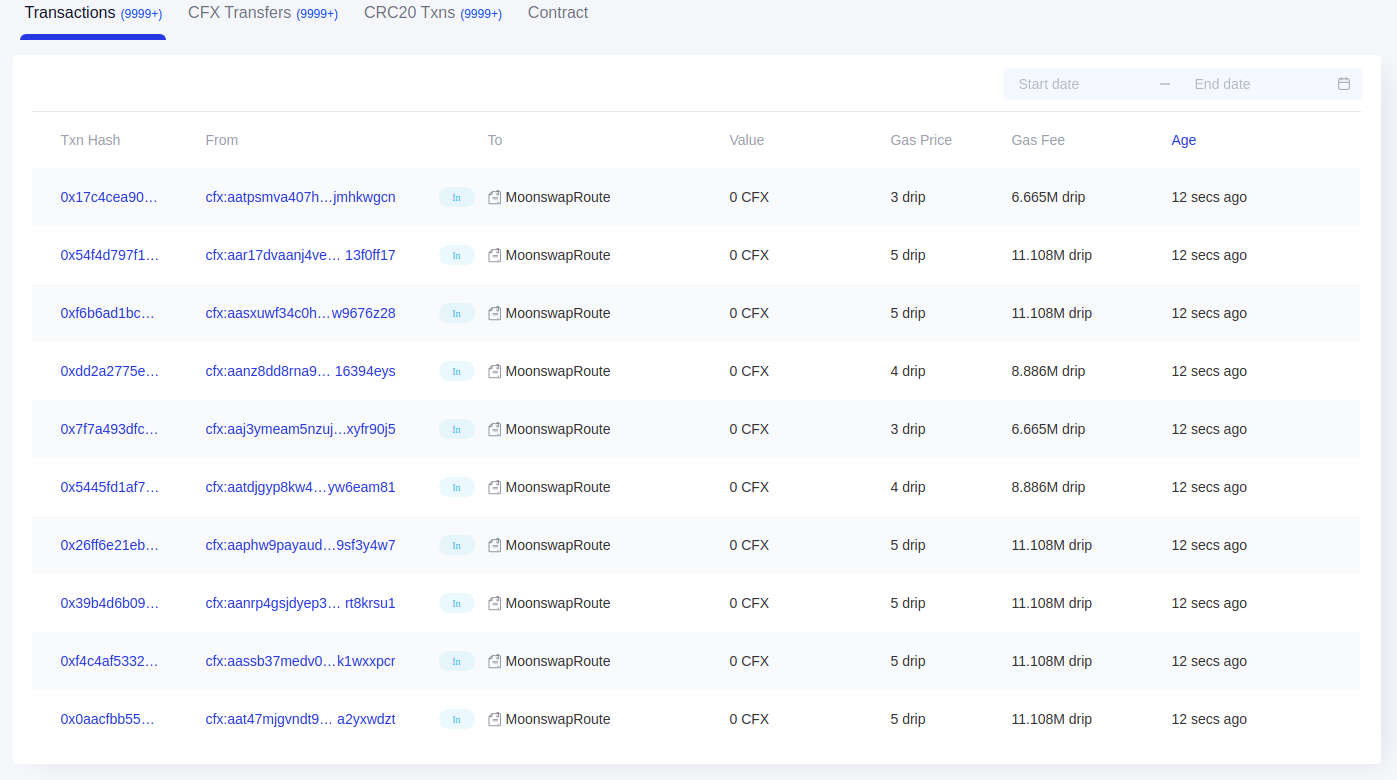Image resolution: width=1397 pixels, height=780 pixels.
Task: Open sender address cfx:aat47mjgvndt9…a2yxwdzt
Action: point(300,719)
